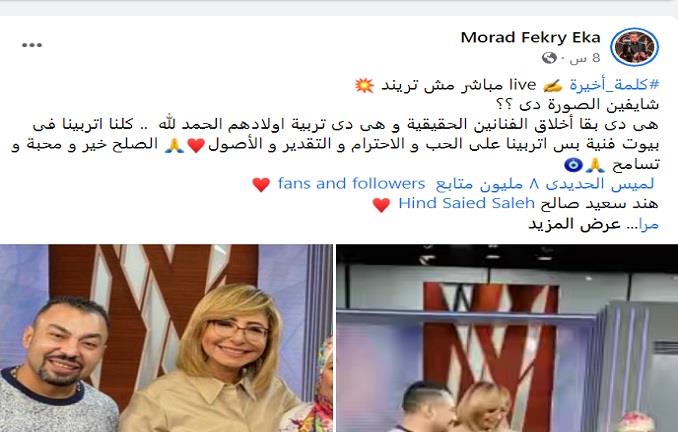
Task: Click the praying hands emoji next to تسامح
Action: coord(595,165)
